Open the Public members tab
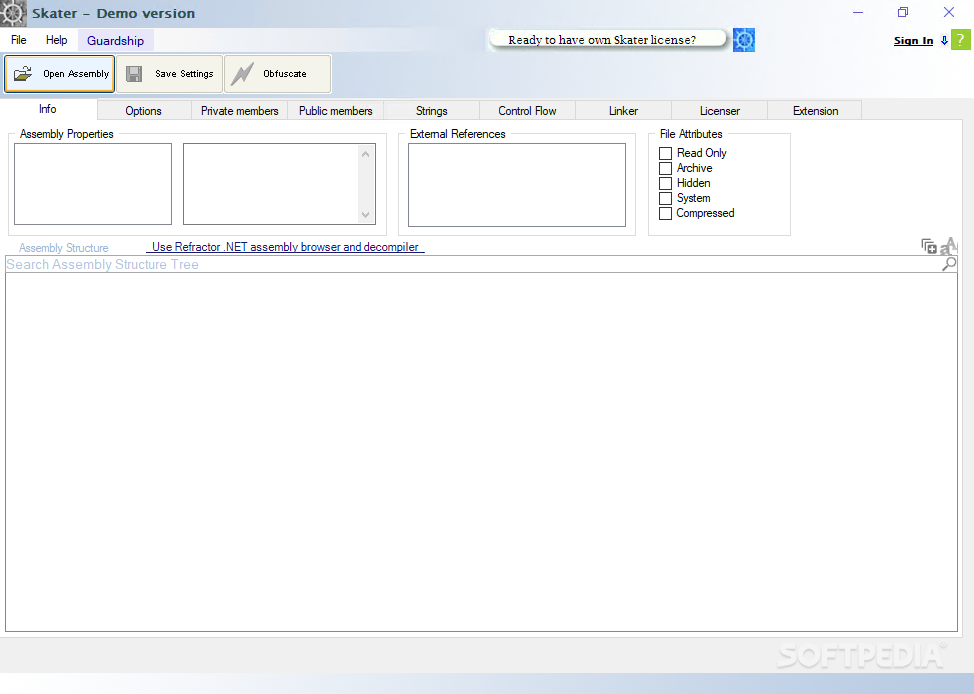974x694 pixels. click(335, 111)
